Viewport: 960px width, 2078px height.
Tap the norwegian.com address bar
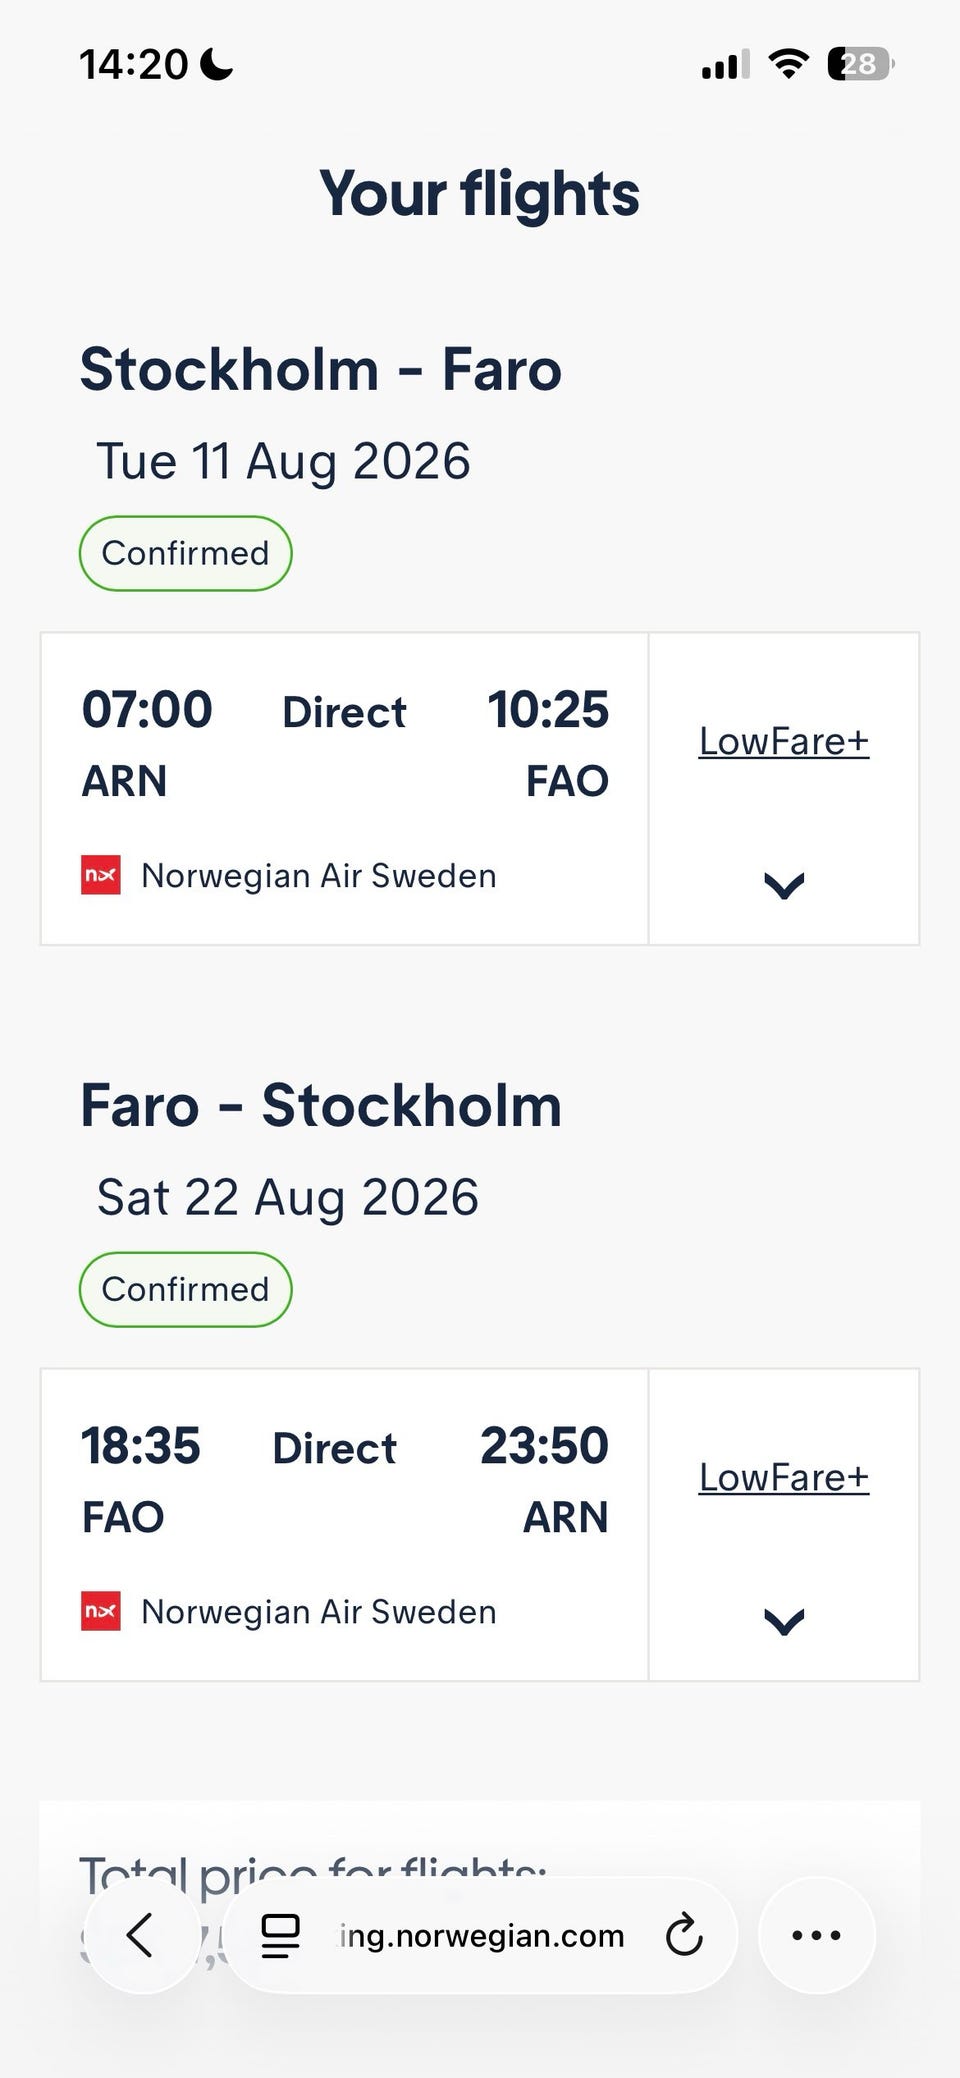tap(480, 1935)
